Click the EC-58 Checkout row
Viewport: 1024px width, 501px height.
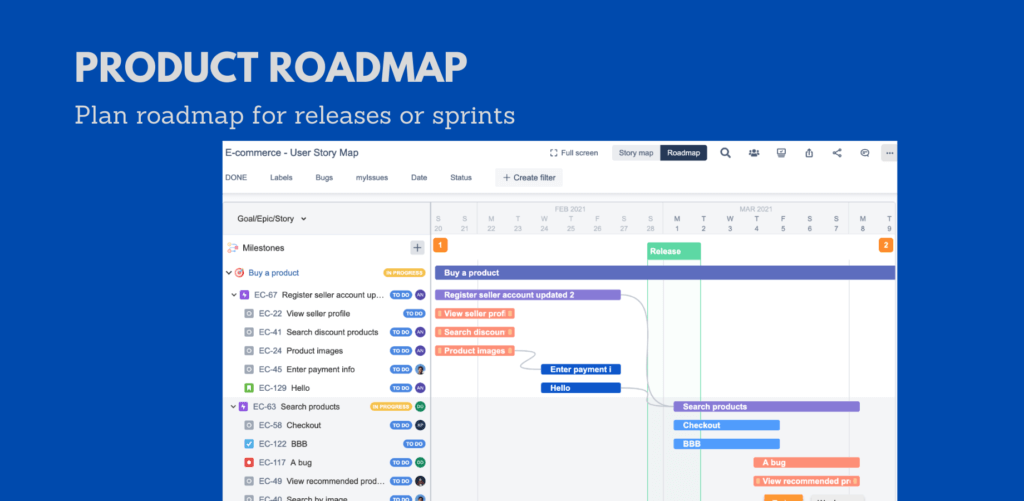327,425
